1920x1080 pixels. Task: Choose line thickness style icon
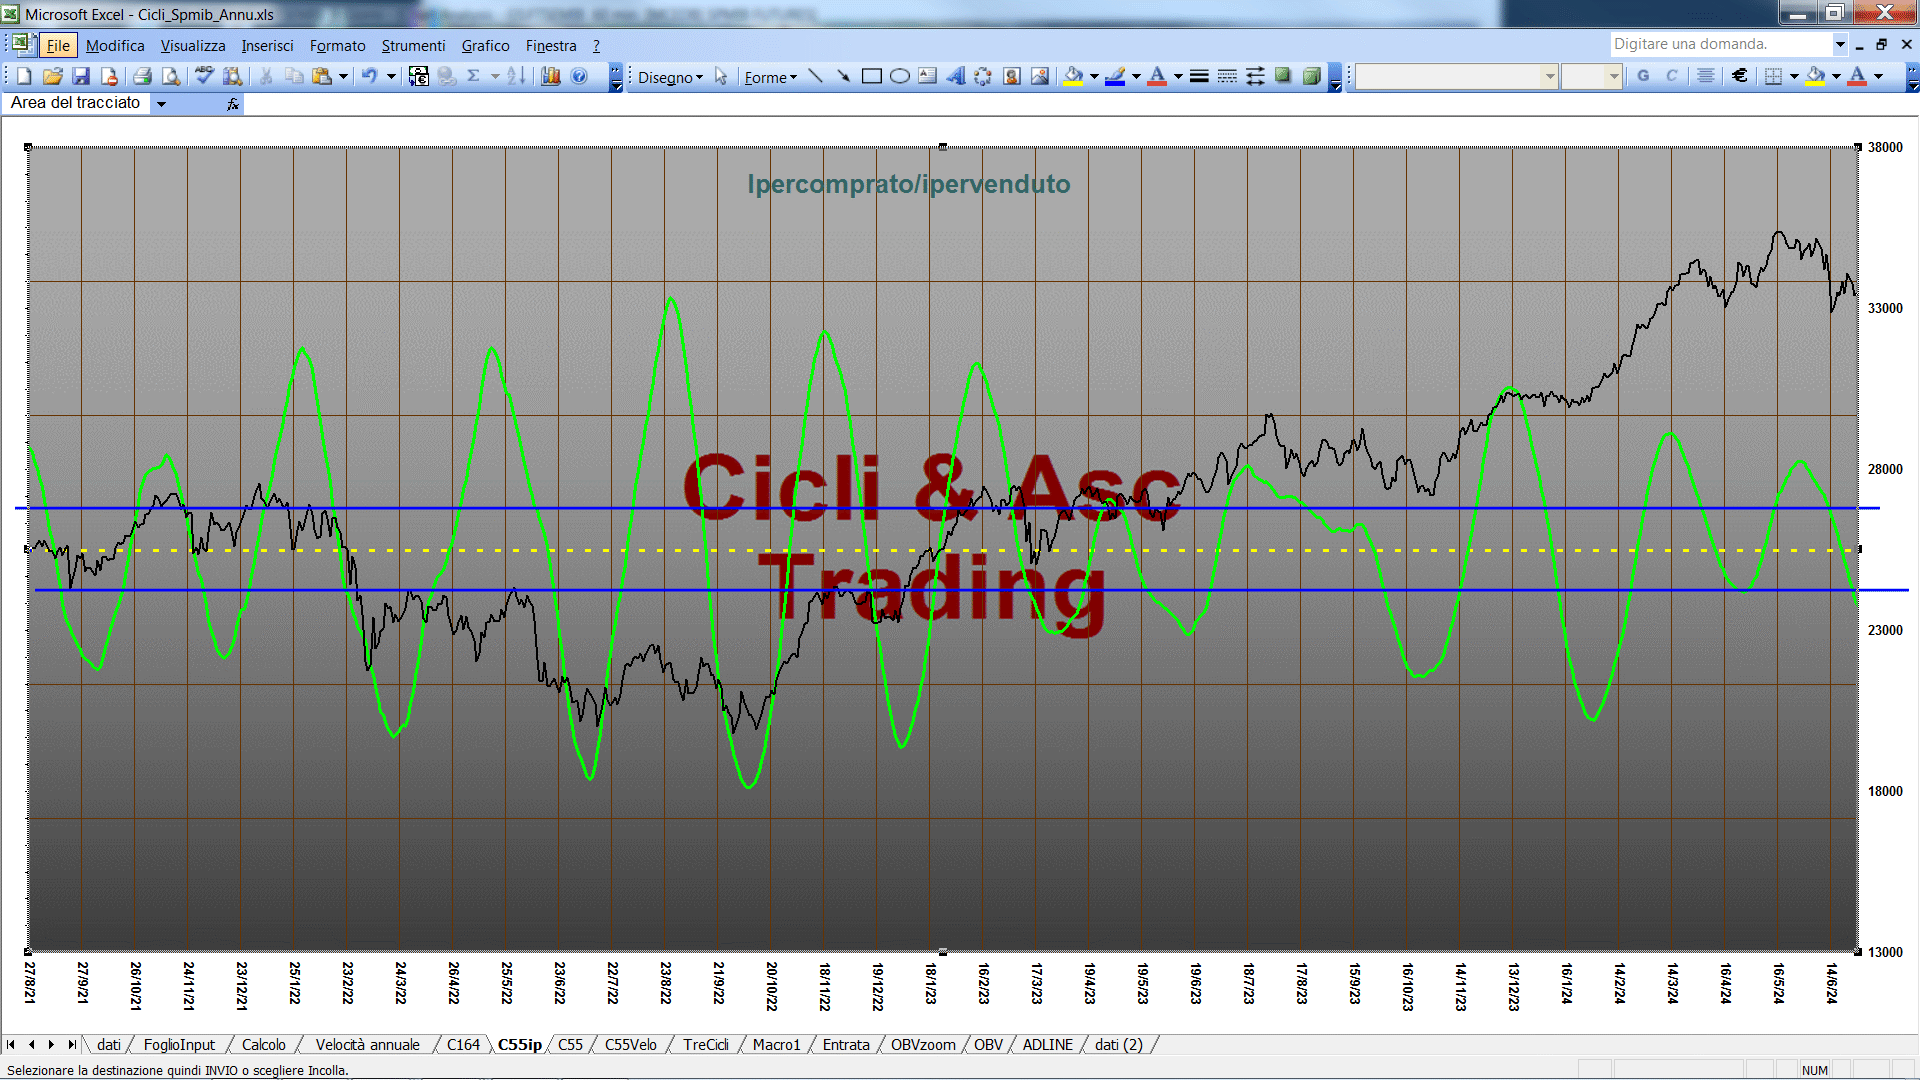coord(1199,76)
